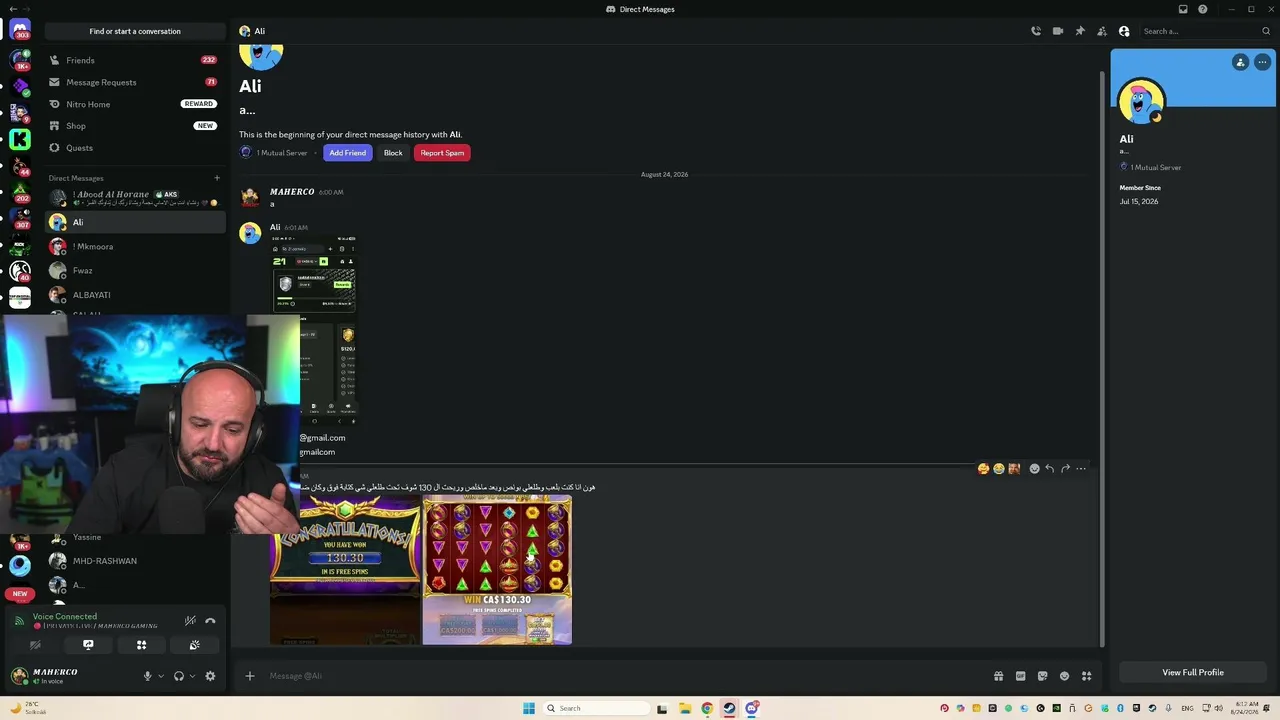Open the Quests page

135,148
